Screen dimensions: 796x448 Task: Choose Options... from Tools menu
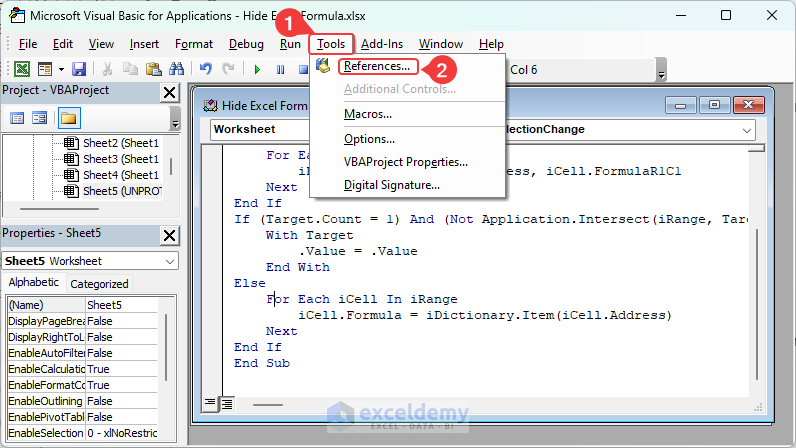369,139
